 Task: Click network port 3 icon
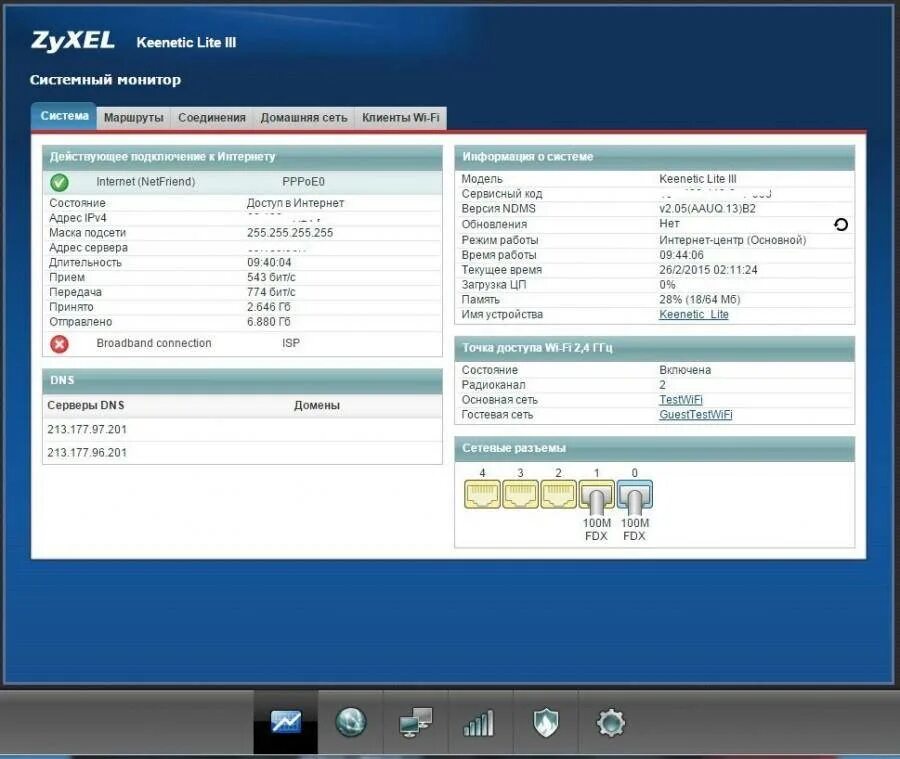(520, 494)
